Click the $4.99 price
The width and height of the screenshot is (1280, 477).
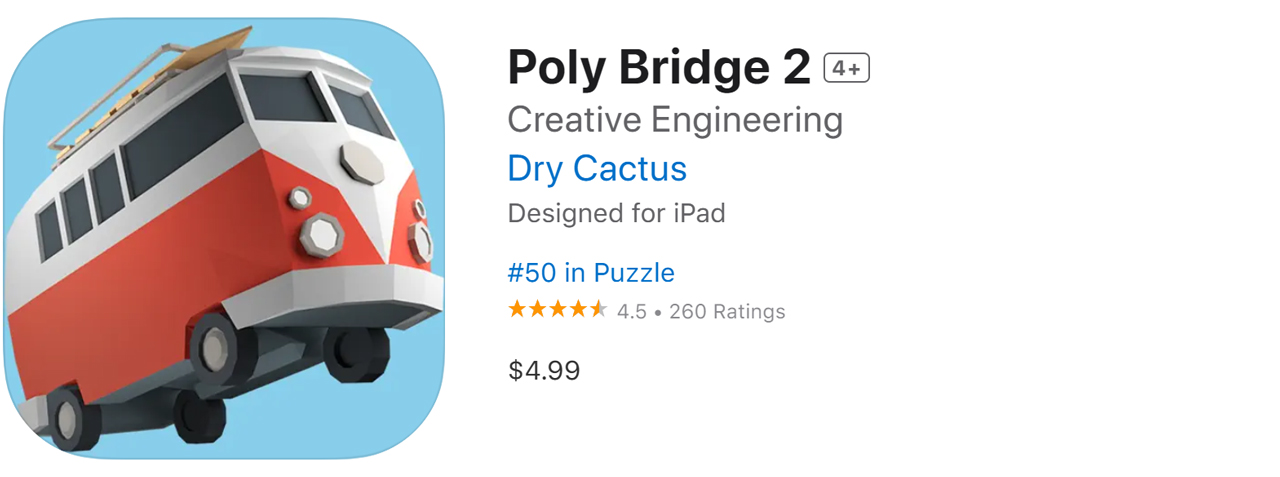pos(544,371)
